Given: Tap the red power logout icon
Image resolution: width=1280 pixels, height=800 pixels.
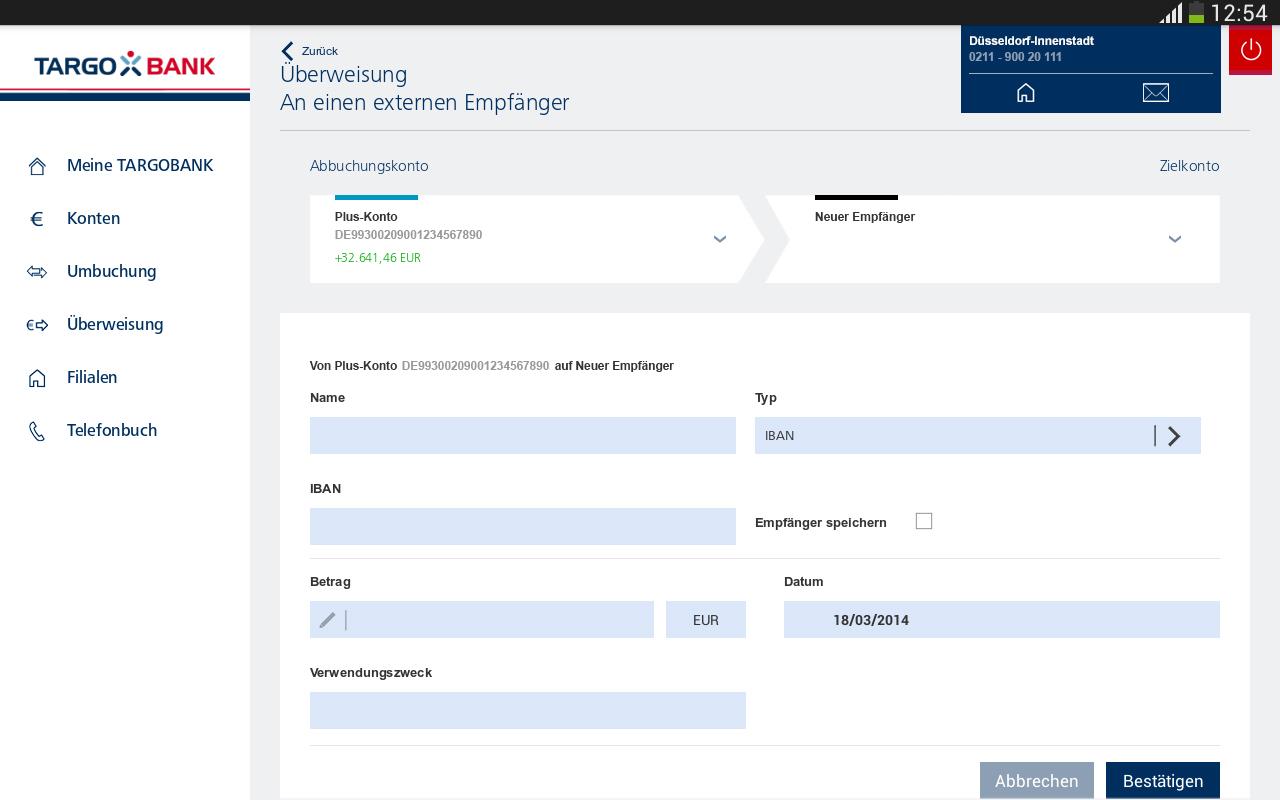Looking at the screenshot, I should pos(1250,50).
